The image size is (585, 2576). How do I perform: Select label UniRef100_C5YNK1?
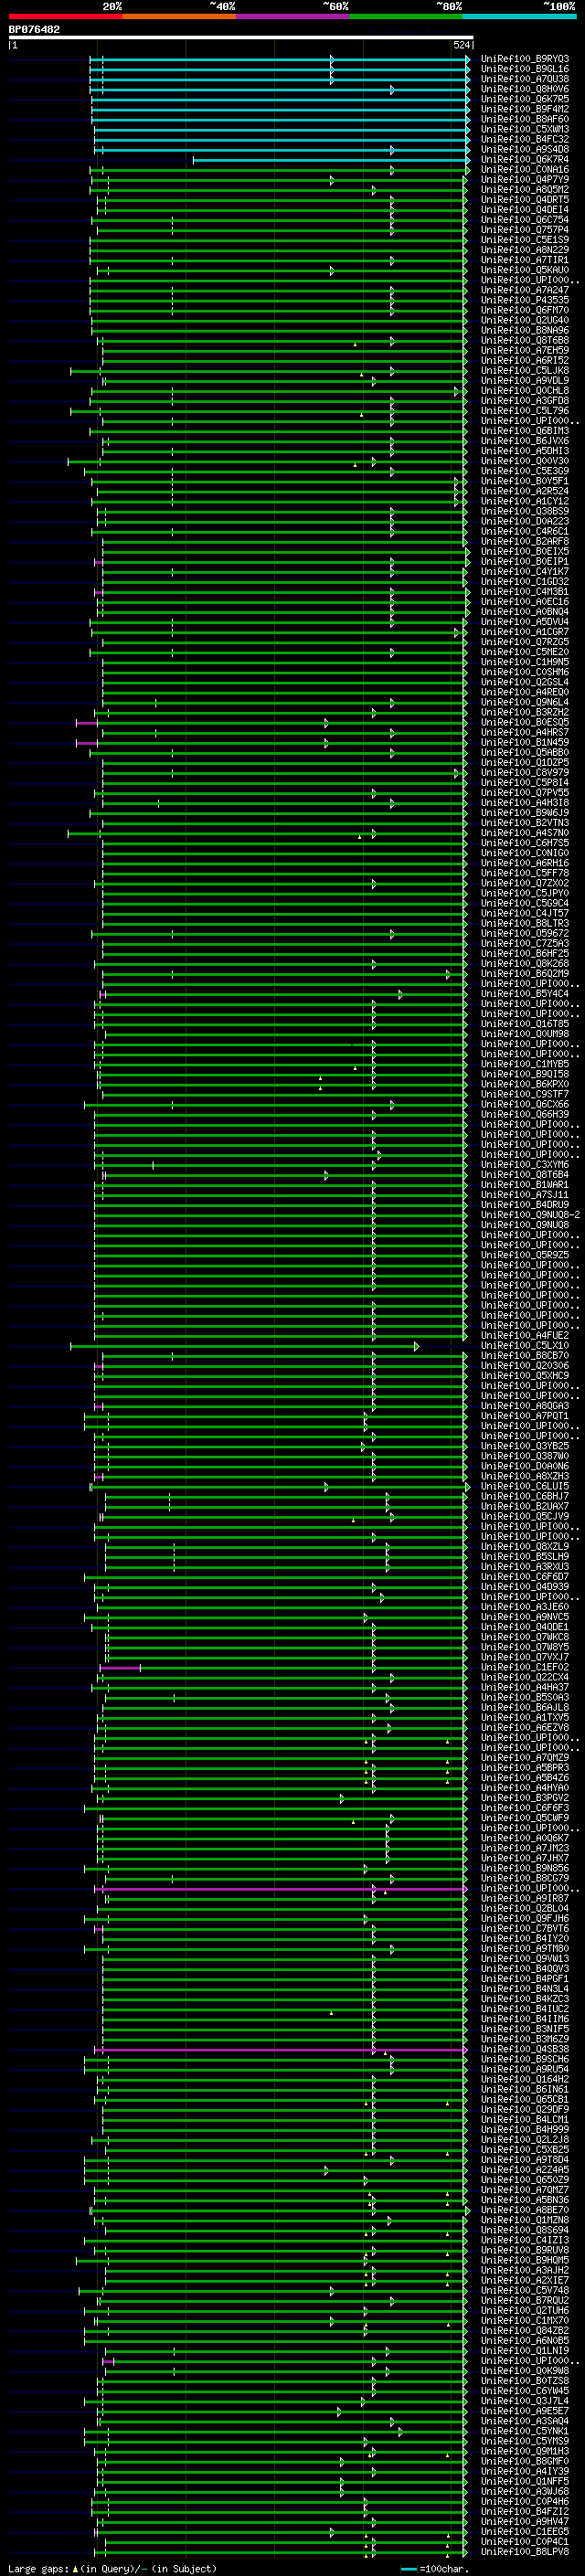525,2431
